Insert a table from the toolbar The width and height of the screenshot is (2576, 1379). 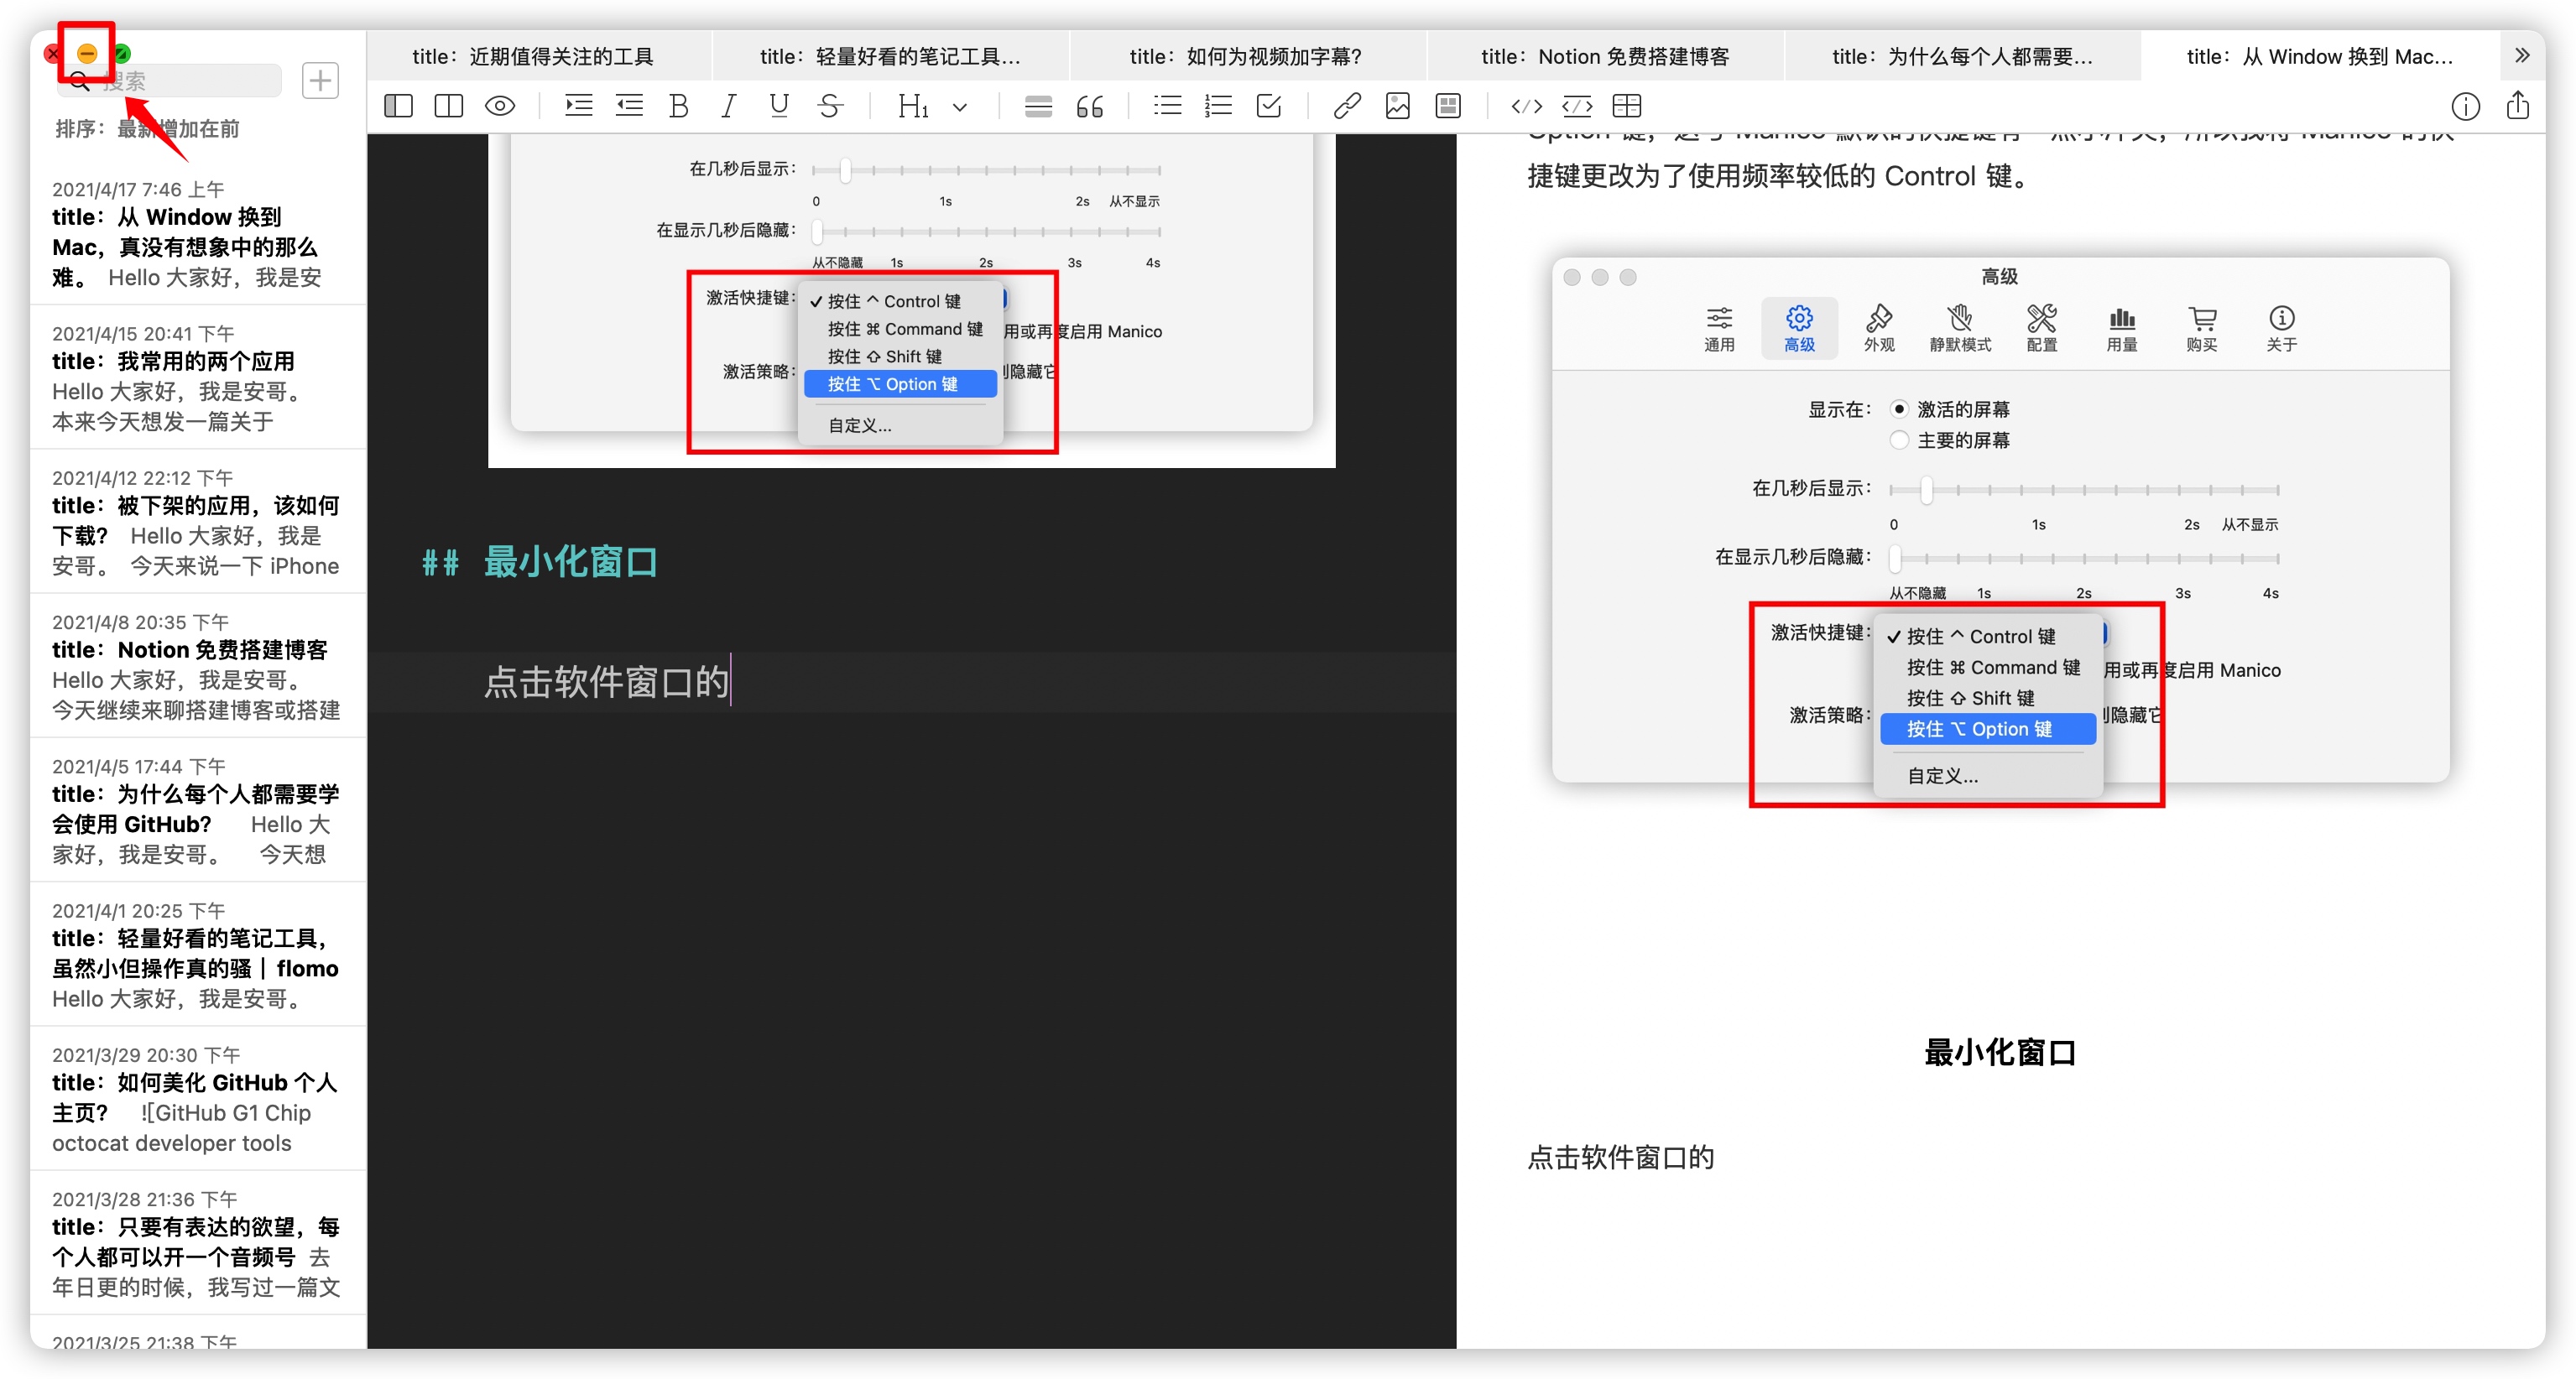(x=1627, y=106)
